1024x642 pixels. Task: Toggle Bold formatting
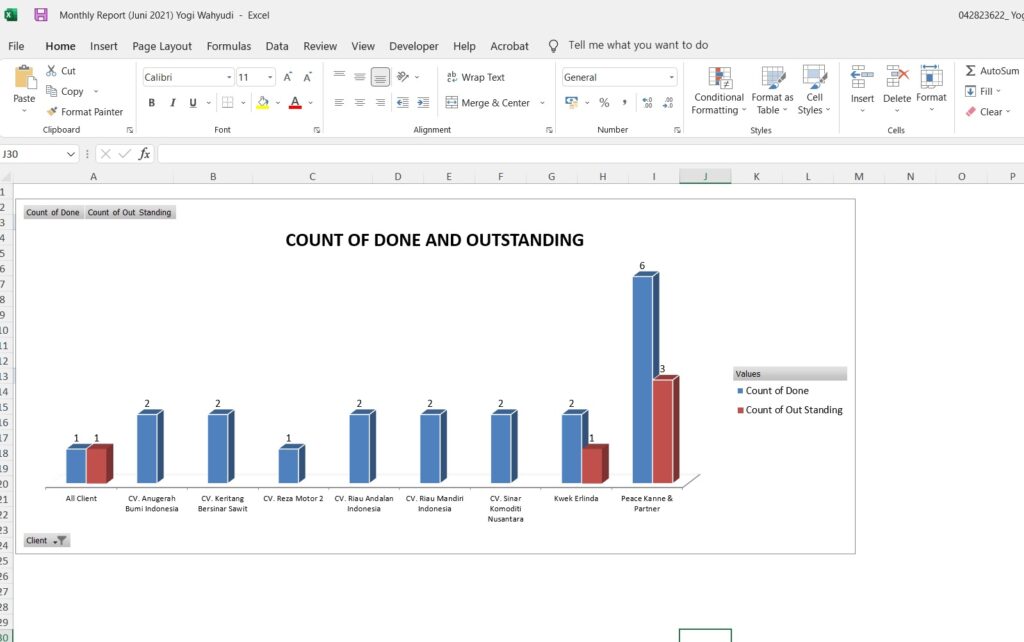click(152, 103)
